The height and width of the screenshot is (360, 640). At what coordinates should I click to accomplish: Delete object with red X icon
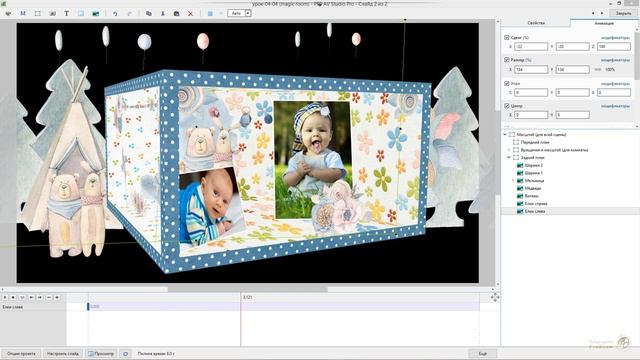coord(190,13)
